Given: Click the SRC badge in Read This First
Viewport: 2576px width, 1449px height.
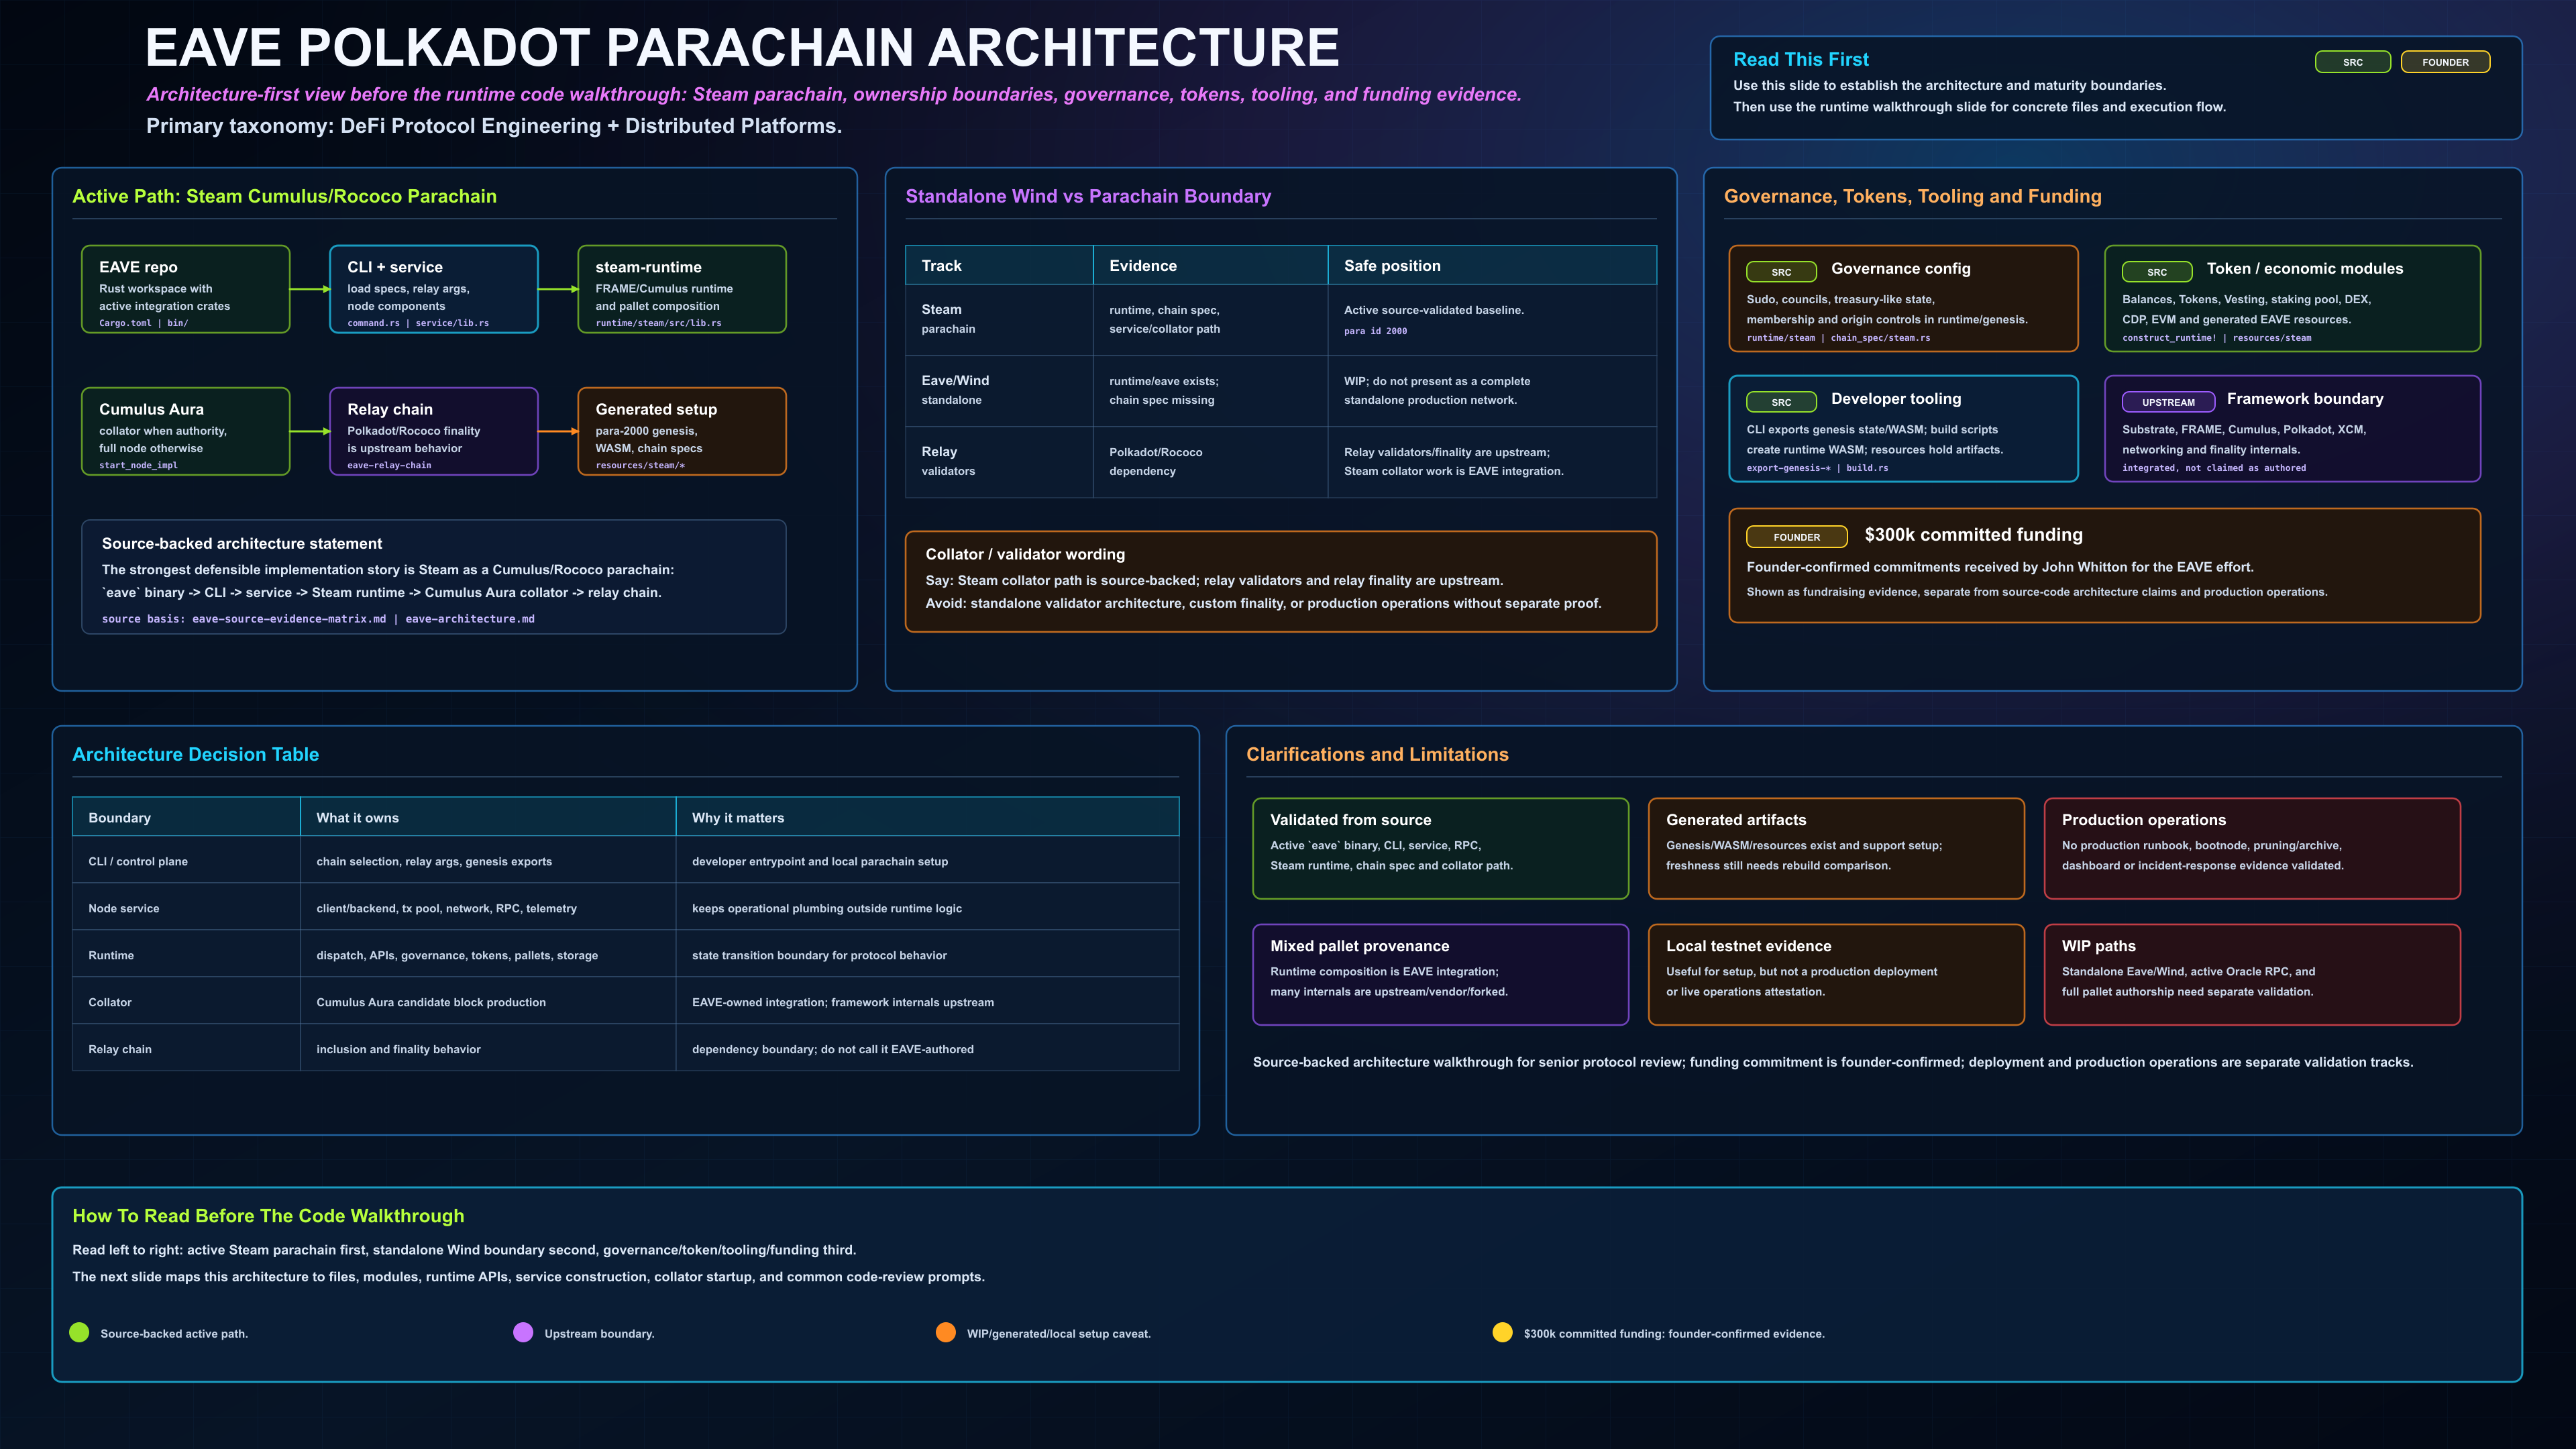Looking at the screenshot, I should pyautogui.click(x=2353, y=62).
